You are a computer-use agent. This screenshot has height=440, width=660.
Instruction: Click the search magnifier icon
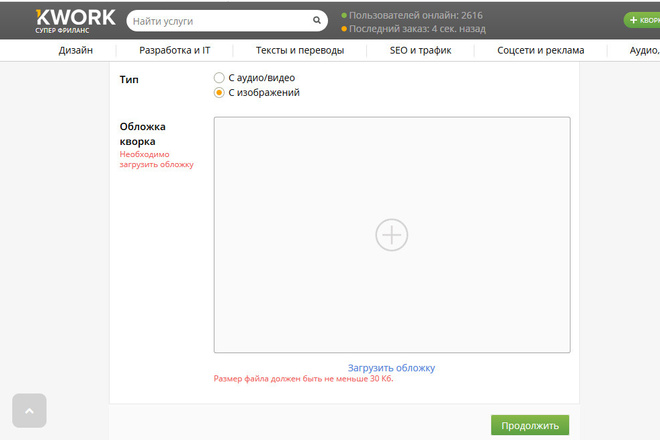click(x=317, y=20)
